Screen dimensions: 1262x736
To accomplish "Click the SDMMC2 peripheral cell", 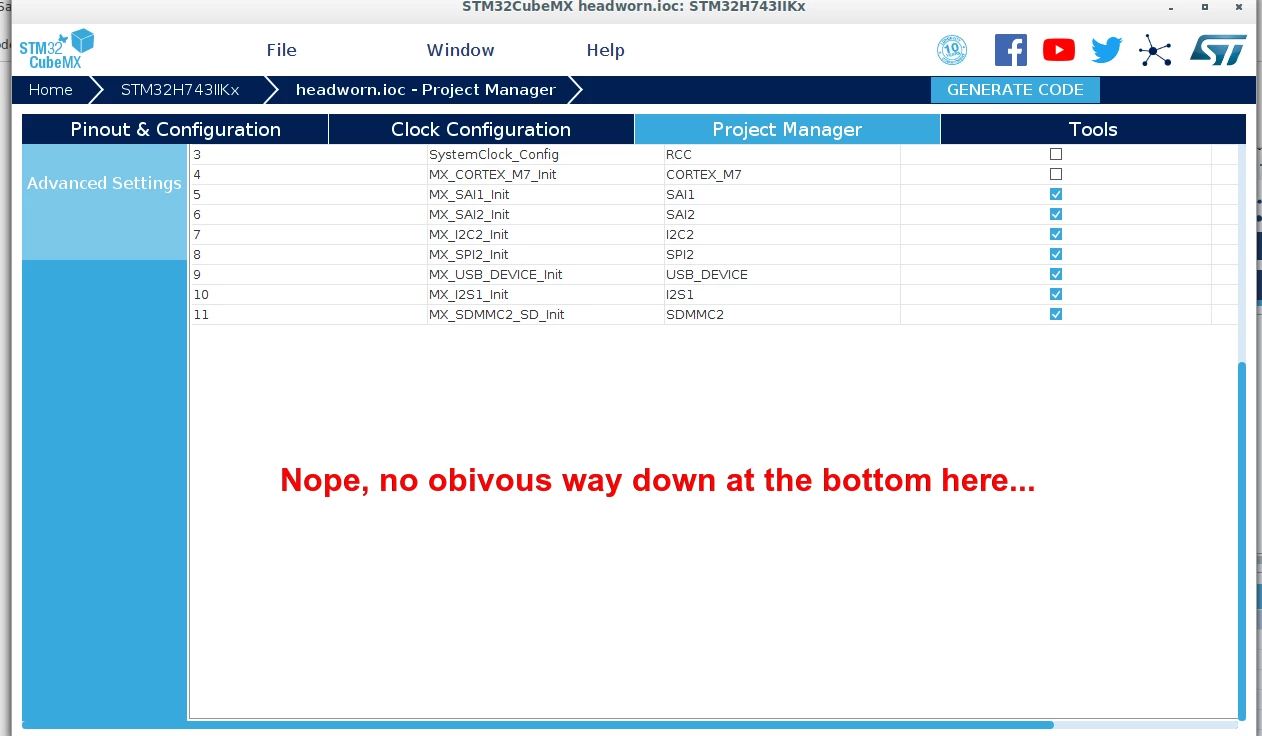I will (782, 315).
